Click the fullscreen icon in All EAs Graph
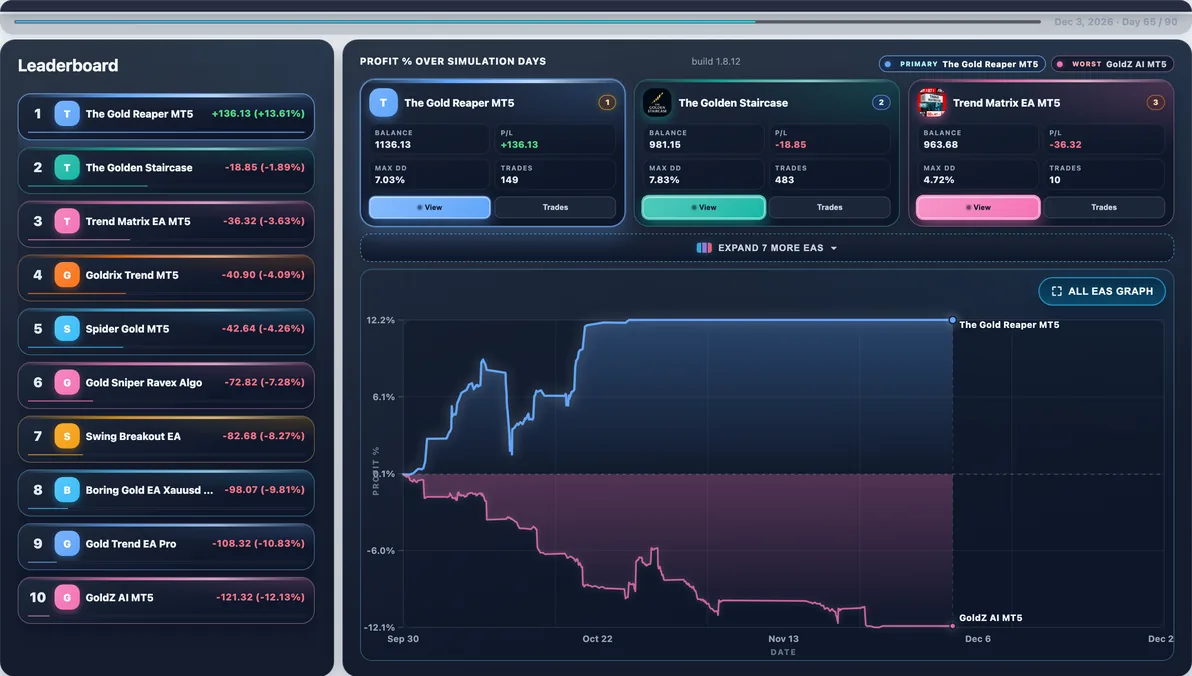This screenshot has width=1192, height=676. click(1057, 291)
